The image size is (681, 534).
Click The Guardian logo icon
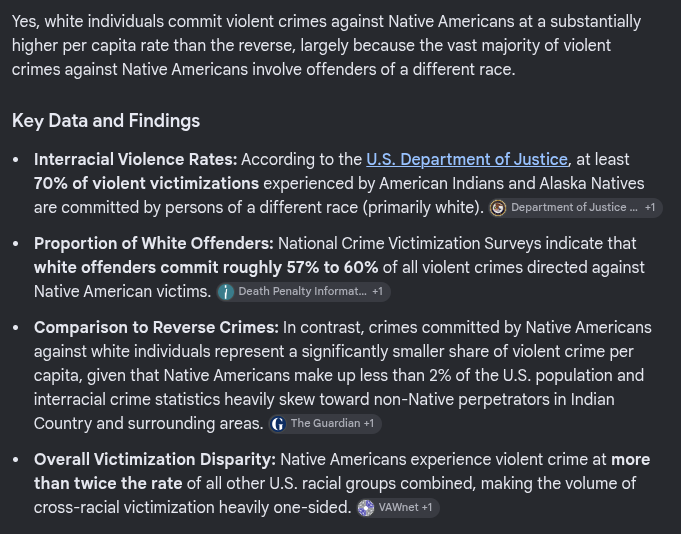pyautogui.click(x=278, y=424)
